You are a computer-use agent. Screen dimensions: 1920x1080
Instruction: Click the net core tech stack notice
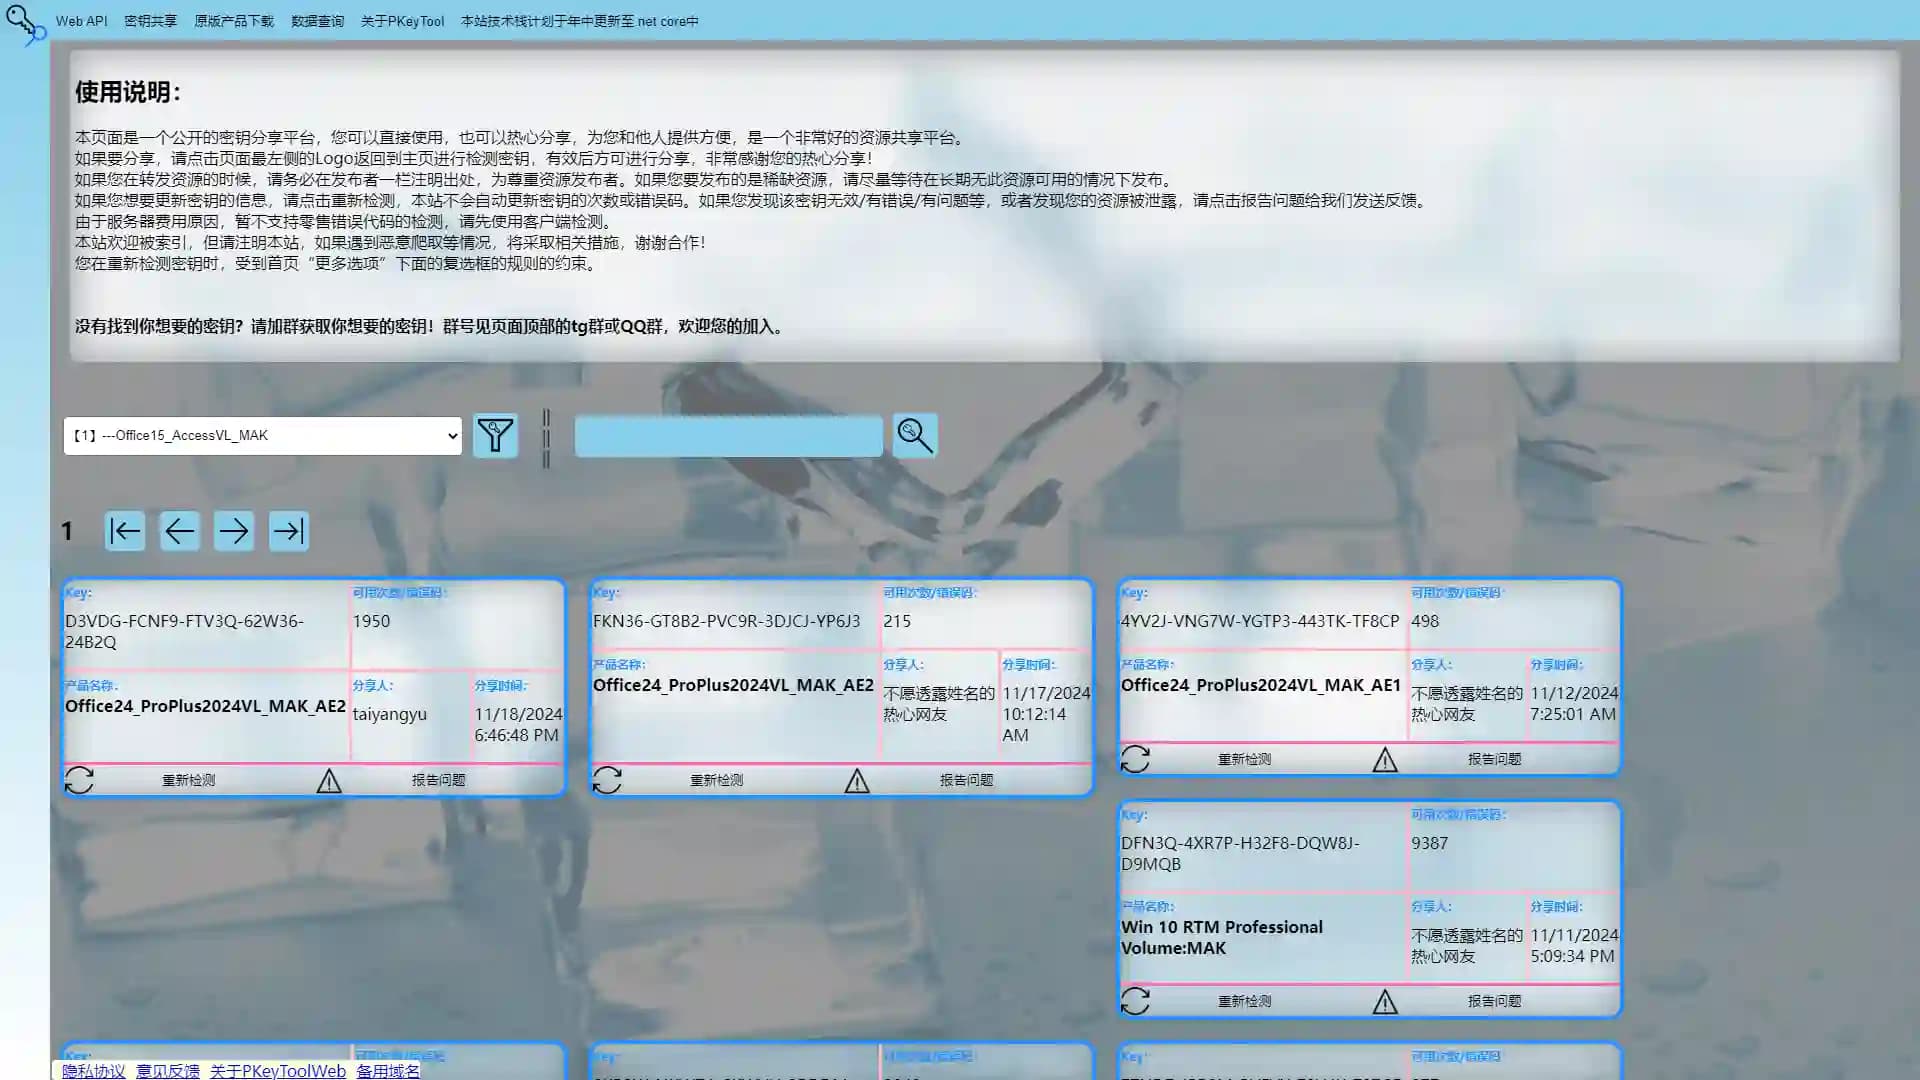coord(580,21)
